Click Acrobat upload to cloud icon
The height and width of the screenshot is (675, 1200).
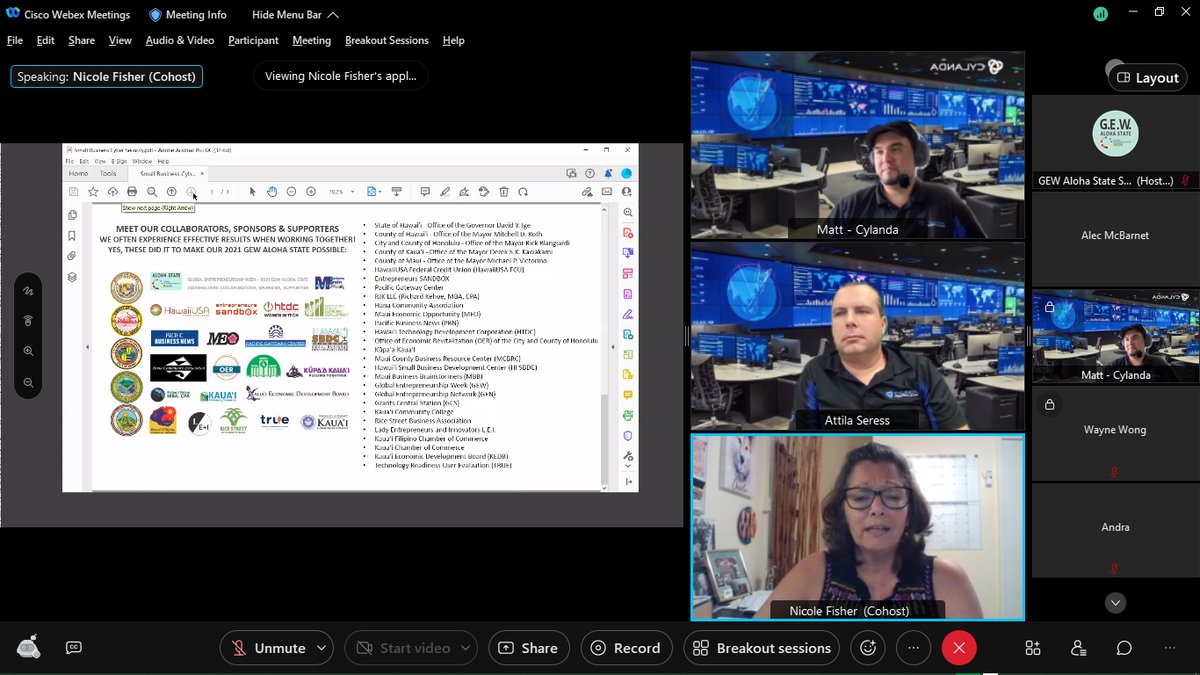point(112,191)
